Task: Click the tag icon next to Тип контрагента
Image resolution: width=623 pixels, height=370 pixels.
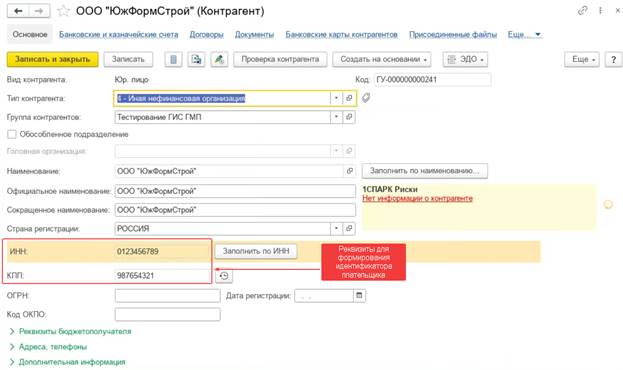Action: [x=366, y=98]
